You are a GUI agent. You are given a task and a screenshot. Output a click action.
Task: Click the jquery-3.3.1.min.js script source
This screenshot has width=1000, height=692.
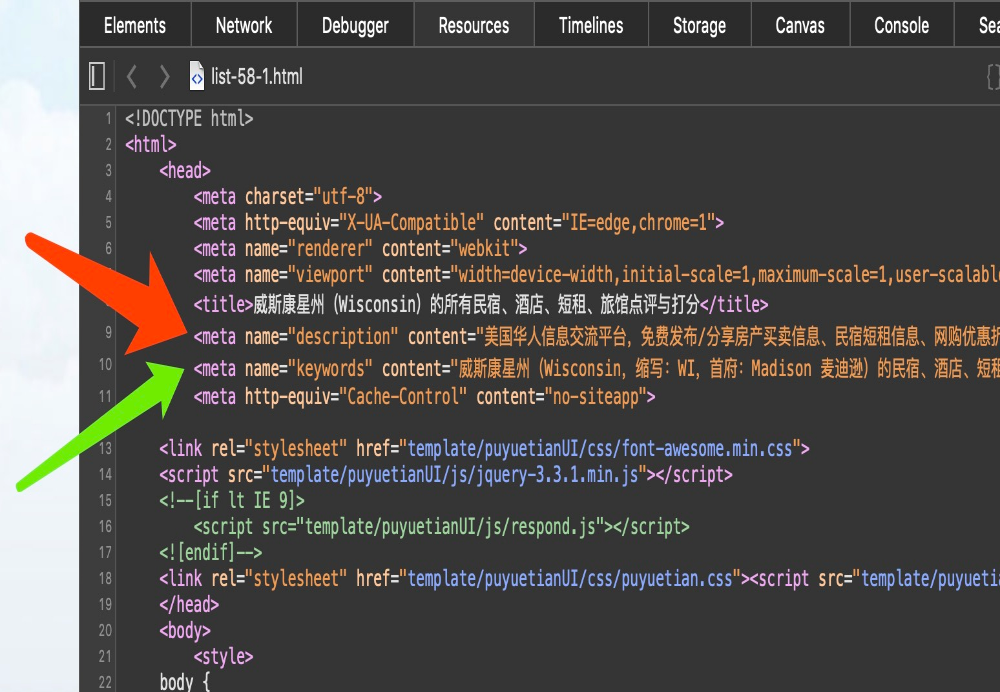[x=455, y=475]
